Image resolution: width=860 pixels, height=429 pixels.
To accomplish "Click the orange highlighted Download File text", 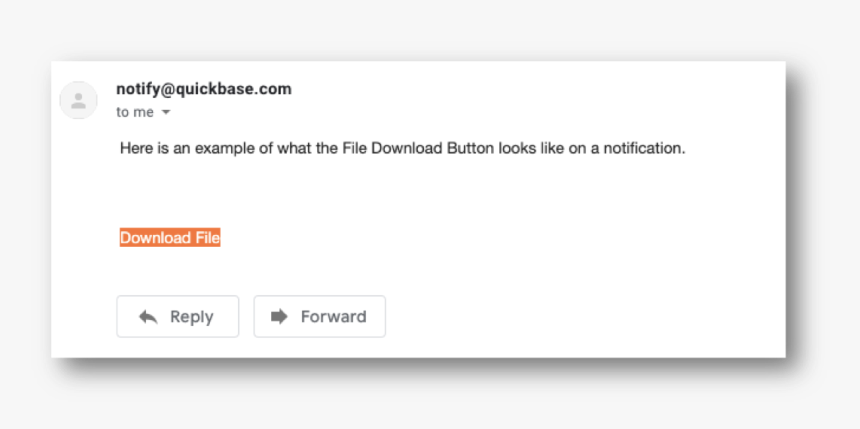I will coord(170,238).
